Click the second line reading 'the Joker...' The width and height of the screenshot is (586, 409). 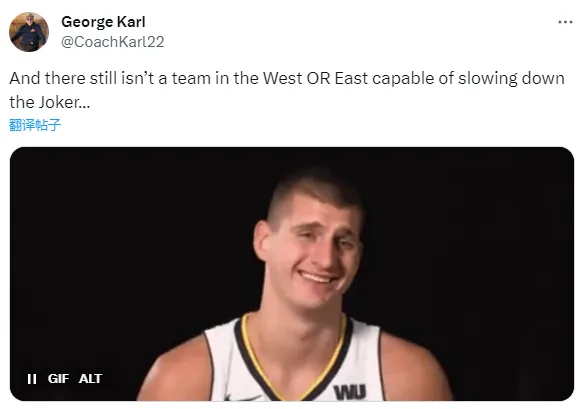click(50, 102)
